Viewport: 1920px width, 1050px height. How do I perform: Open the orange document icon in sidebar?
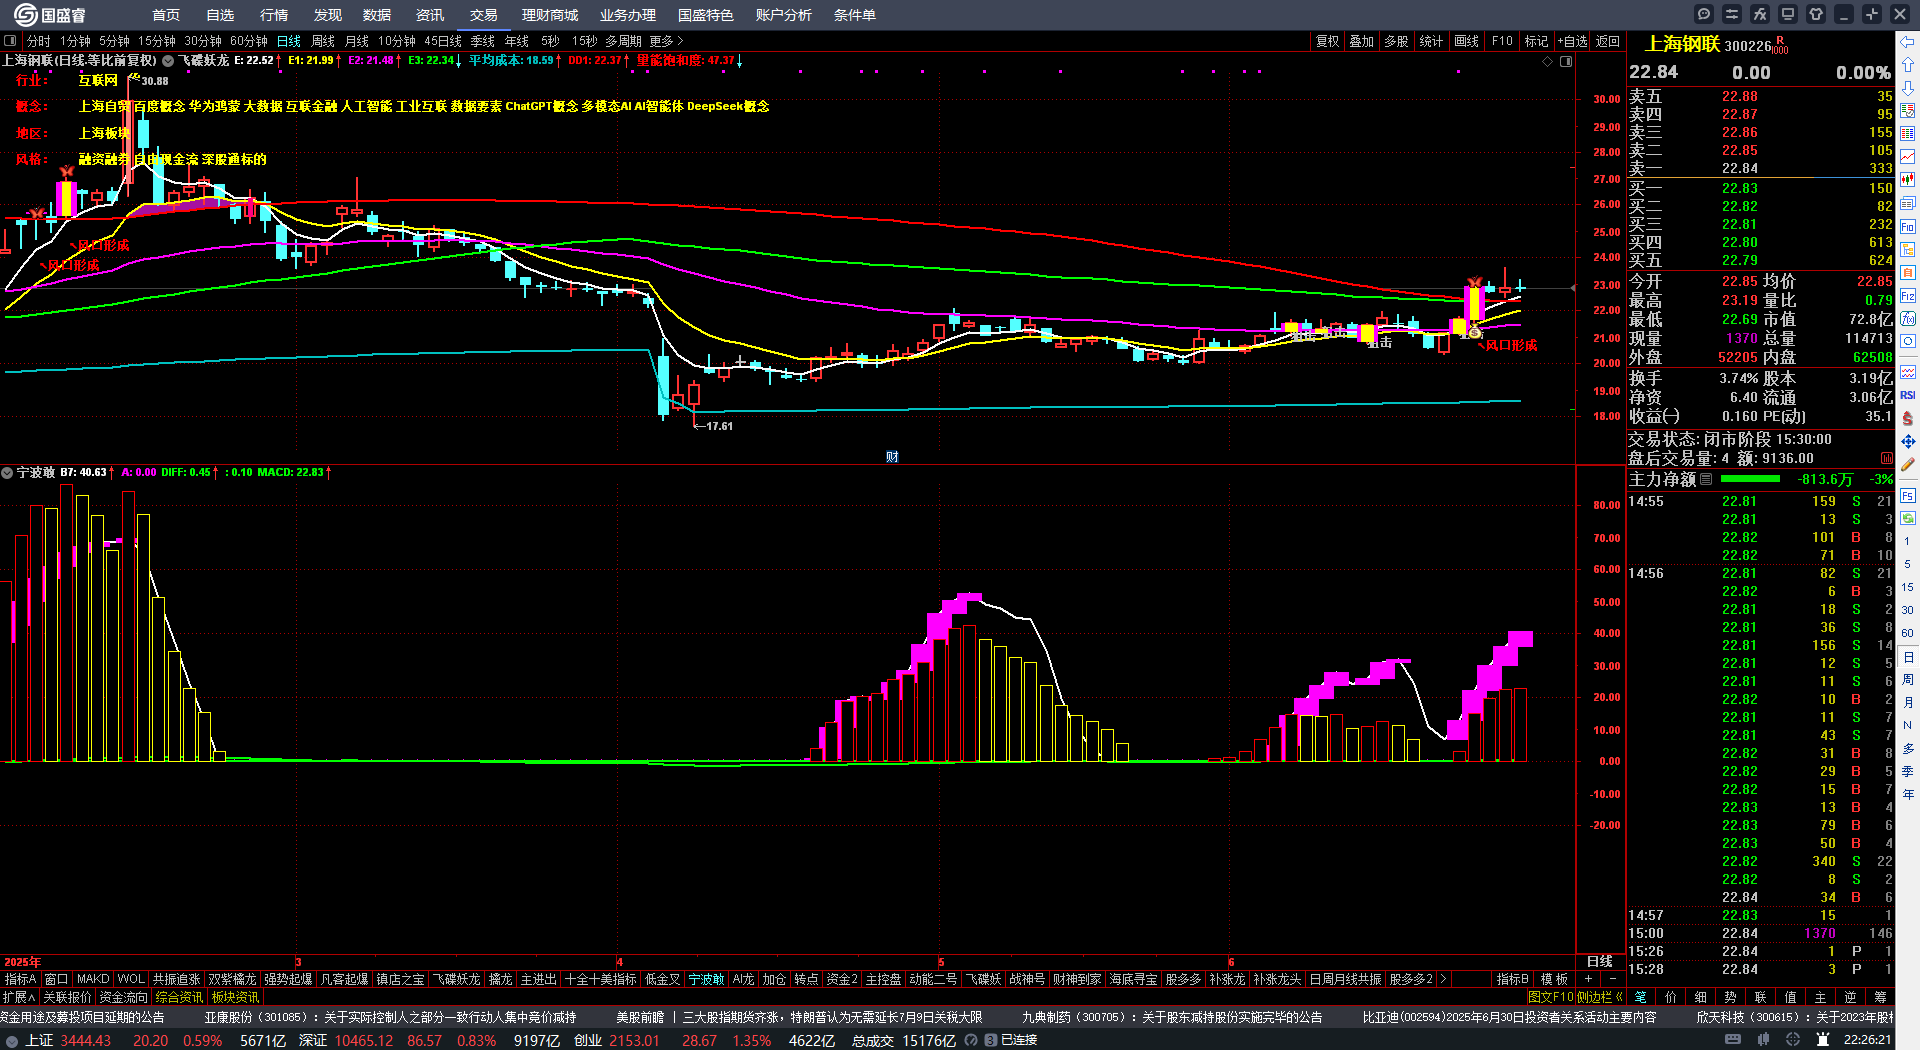(x=1908, y=273)
